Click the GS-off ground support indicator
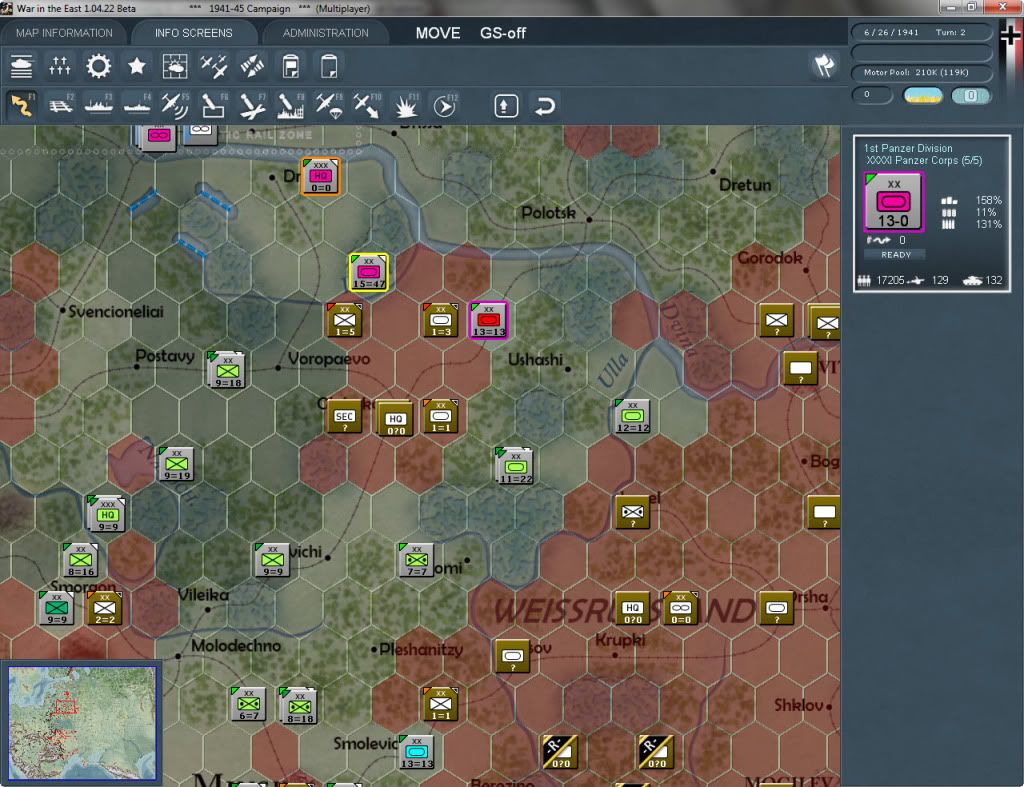This screenshot has height=787, width=1024. (503, 33)
